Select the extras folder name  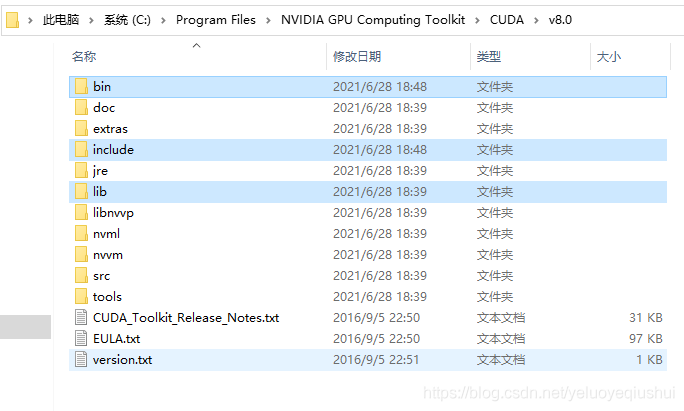(x=110, y=129)
